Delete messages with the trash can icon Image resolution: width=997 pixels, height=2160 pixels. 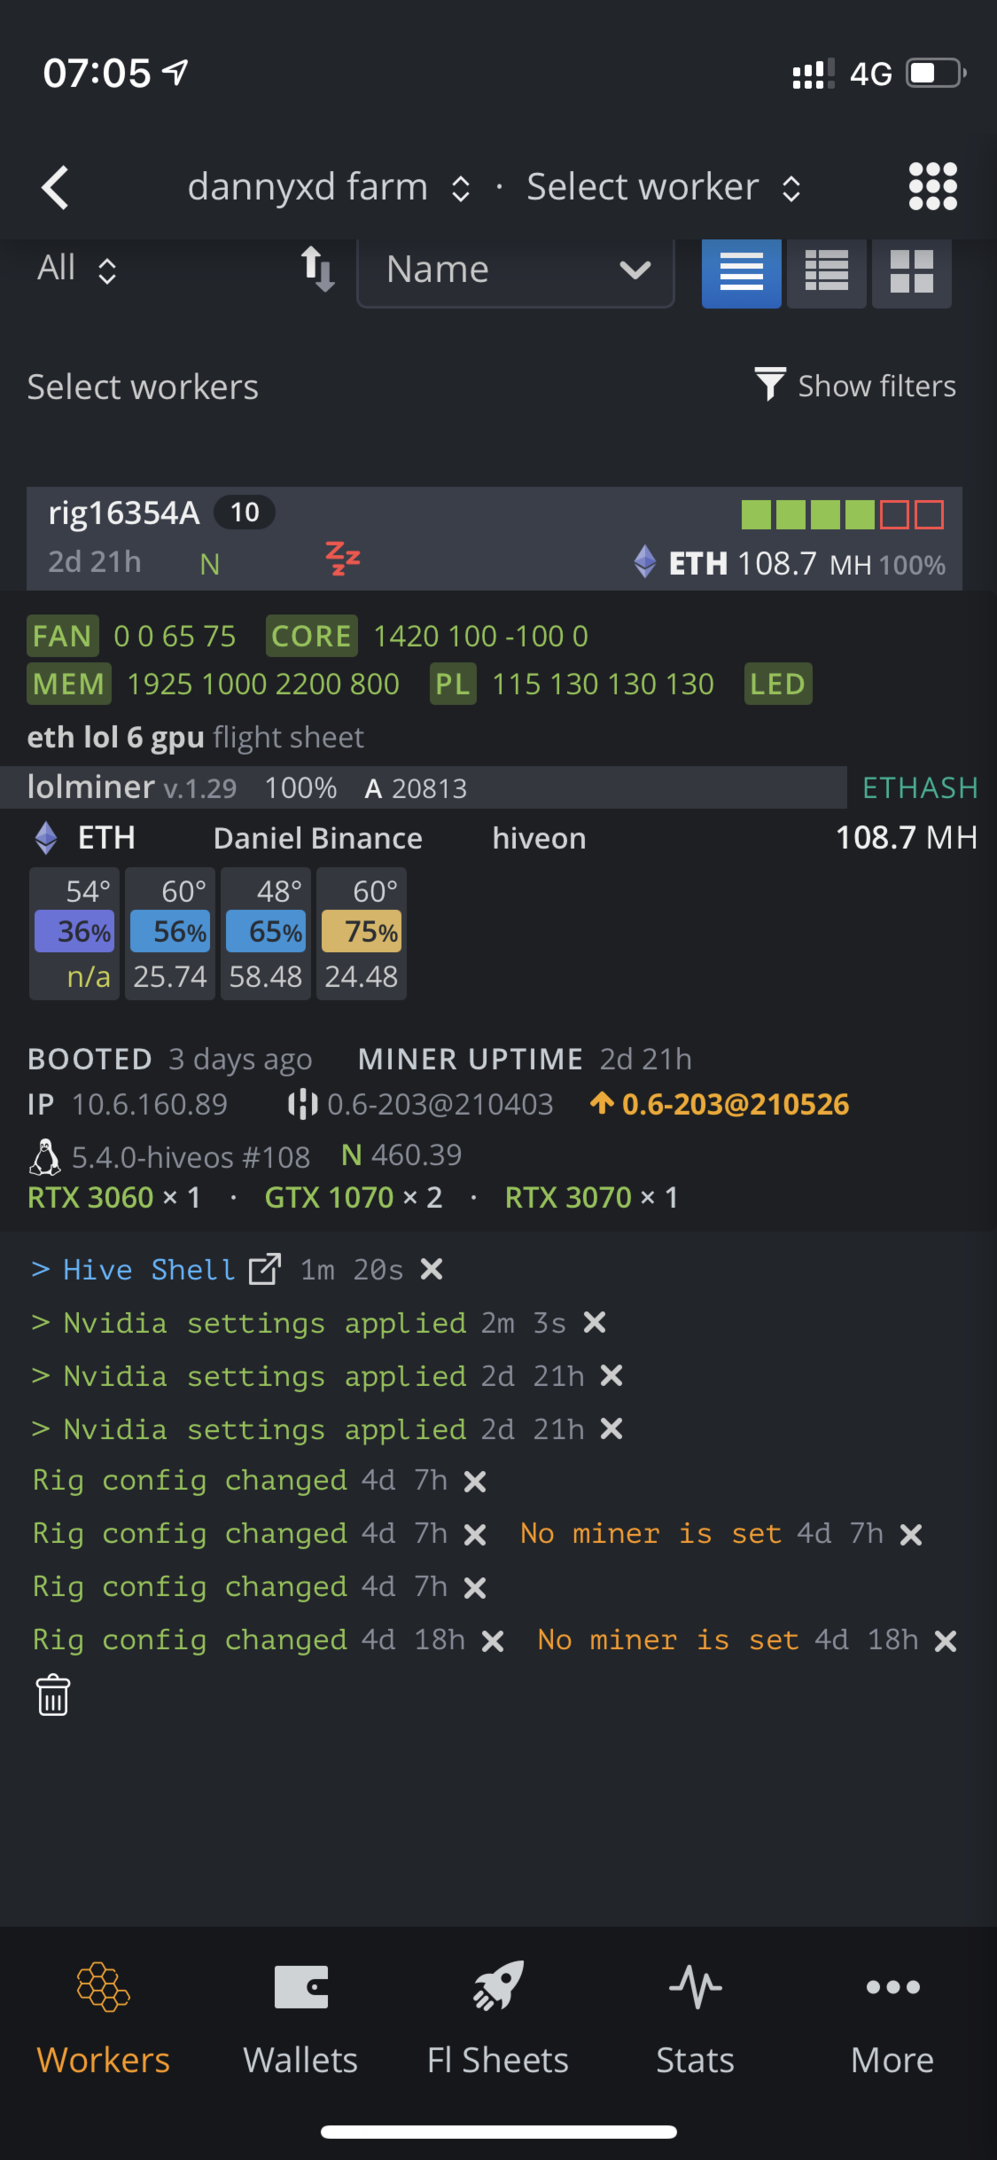pos(53,1695)
